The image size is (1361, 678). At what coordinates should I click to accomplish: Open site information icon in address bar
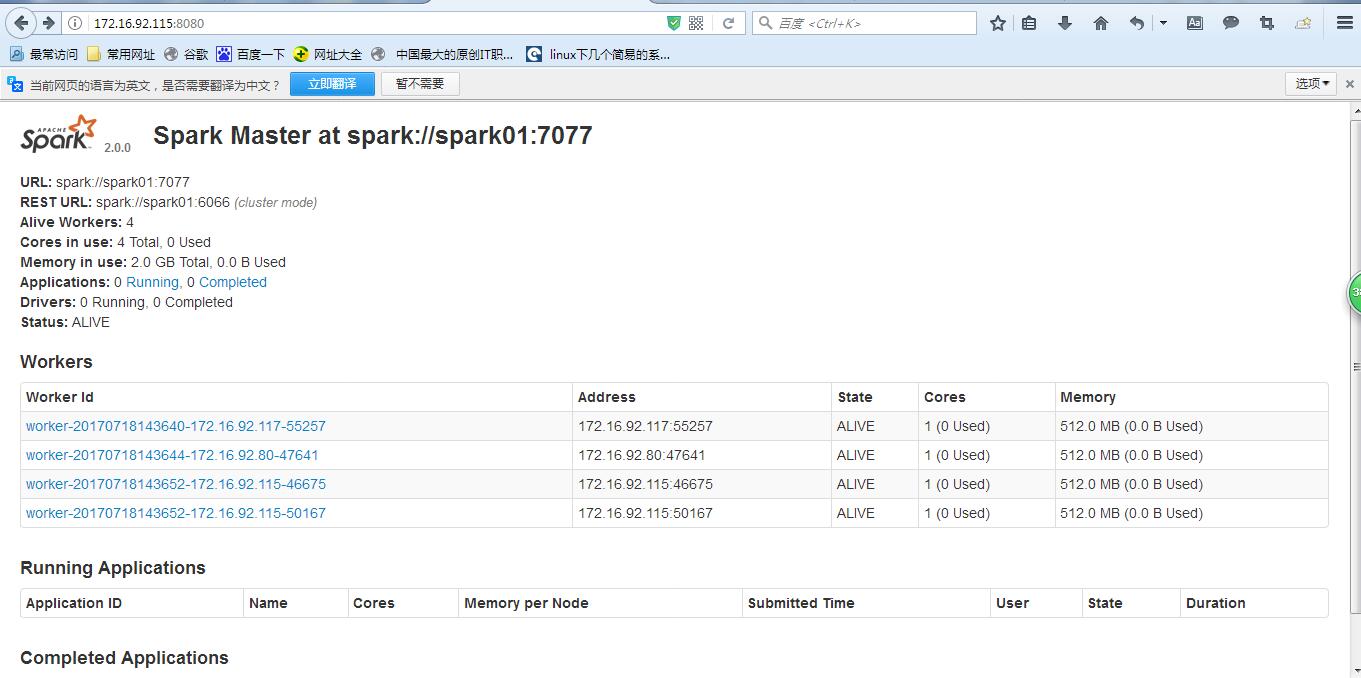tap(77, 23)
